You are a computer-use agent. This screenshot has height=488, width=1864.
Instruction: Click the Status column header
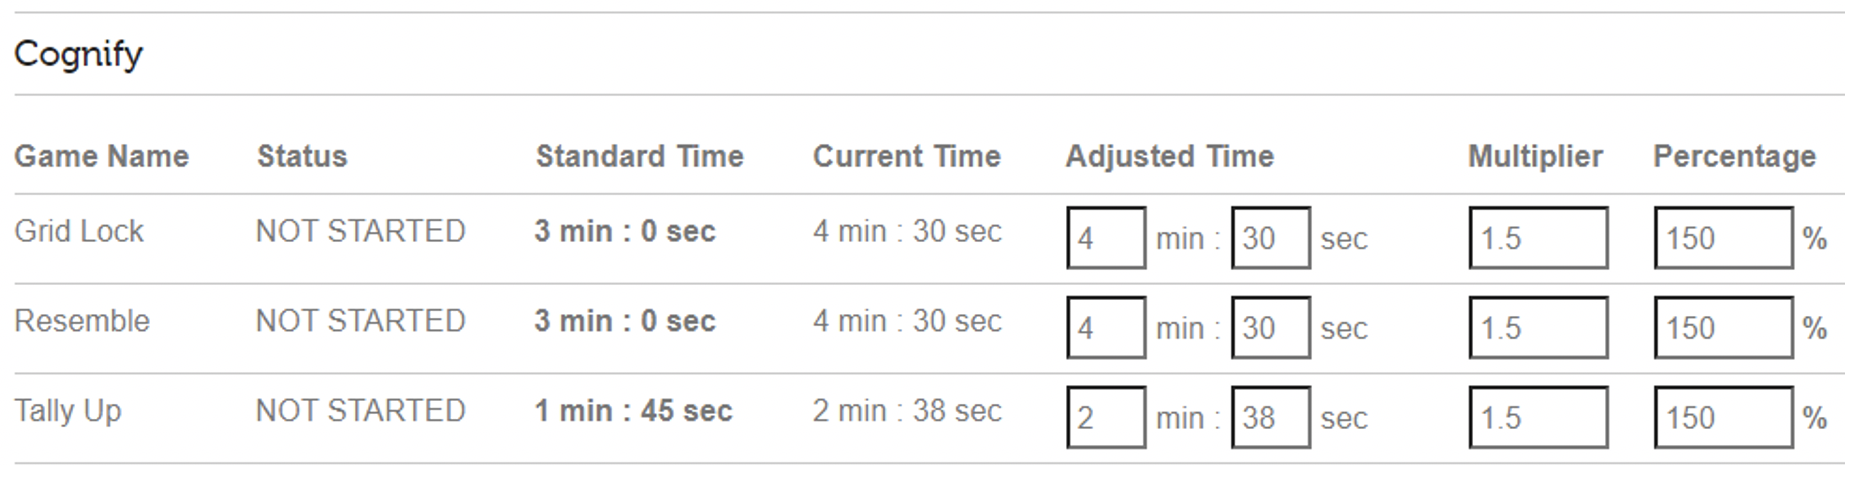302,156
